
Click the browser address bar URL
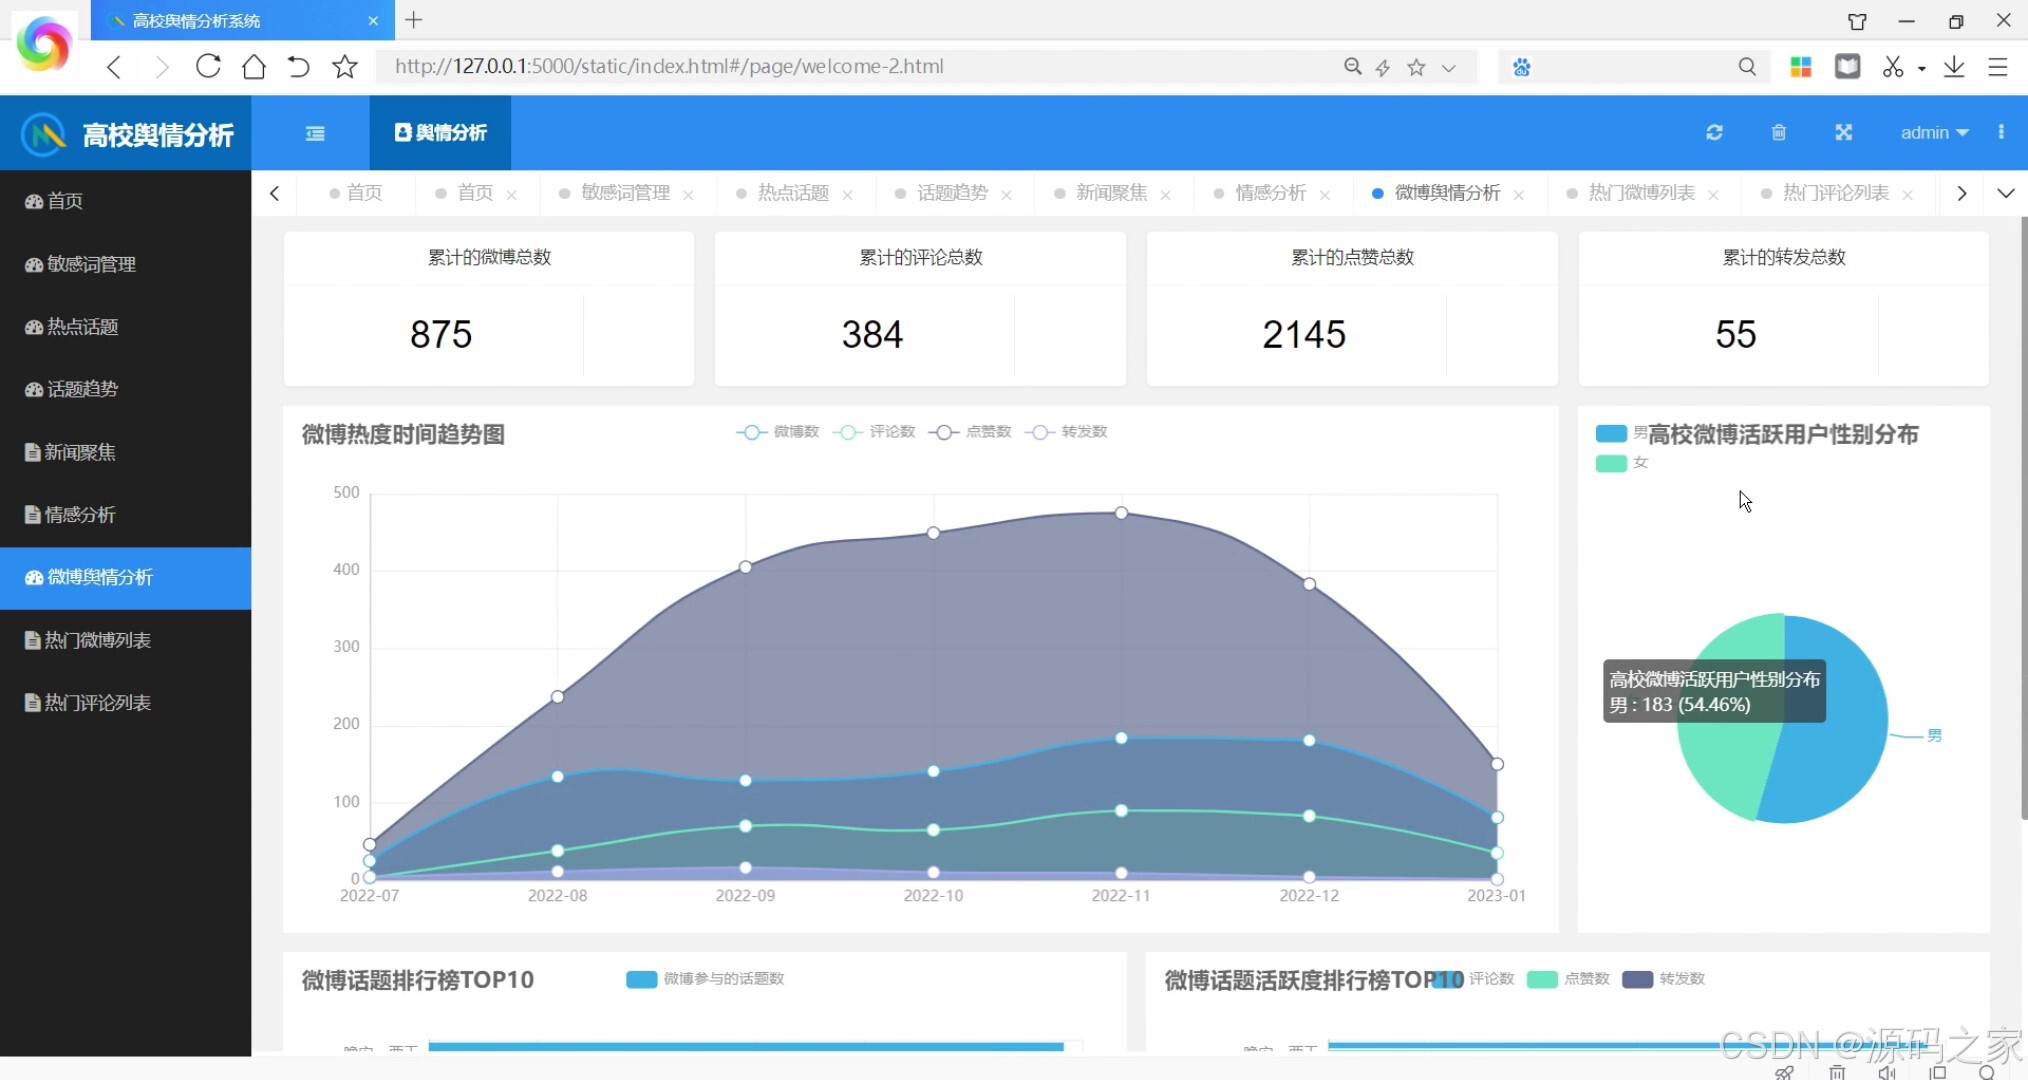pyautogui.click(x=669, y=67)
